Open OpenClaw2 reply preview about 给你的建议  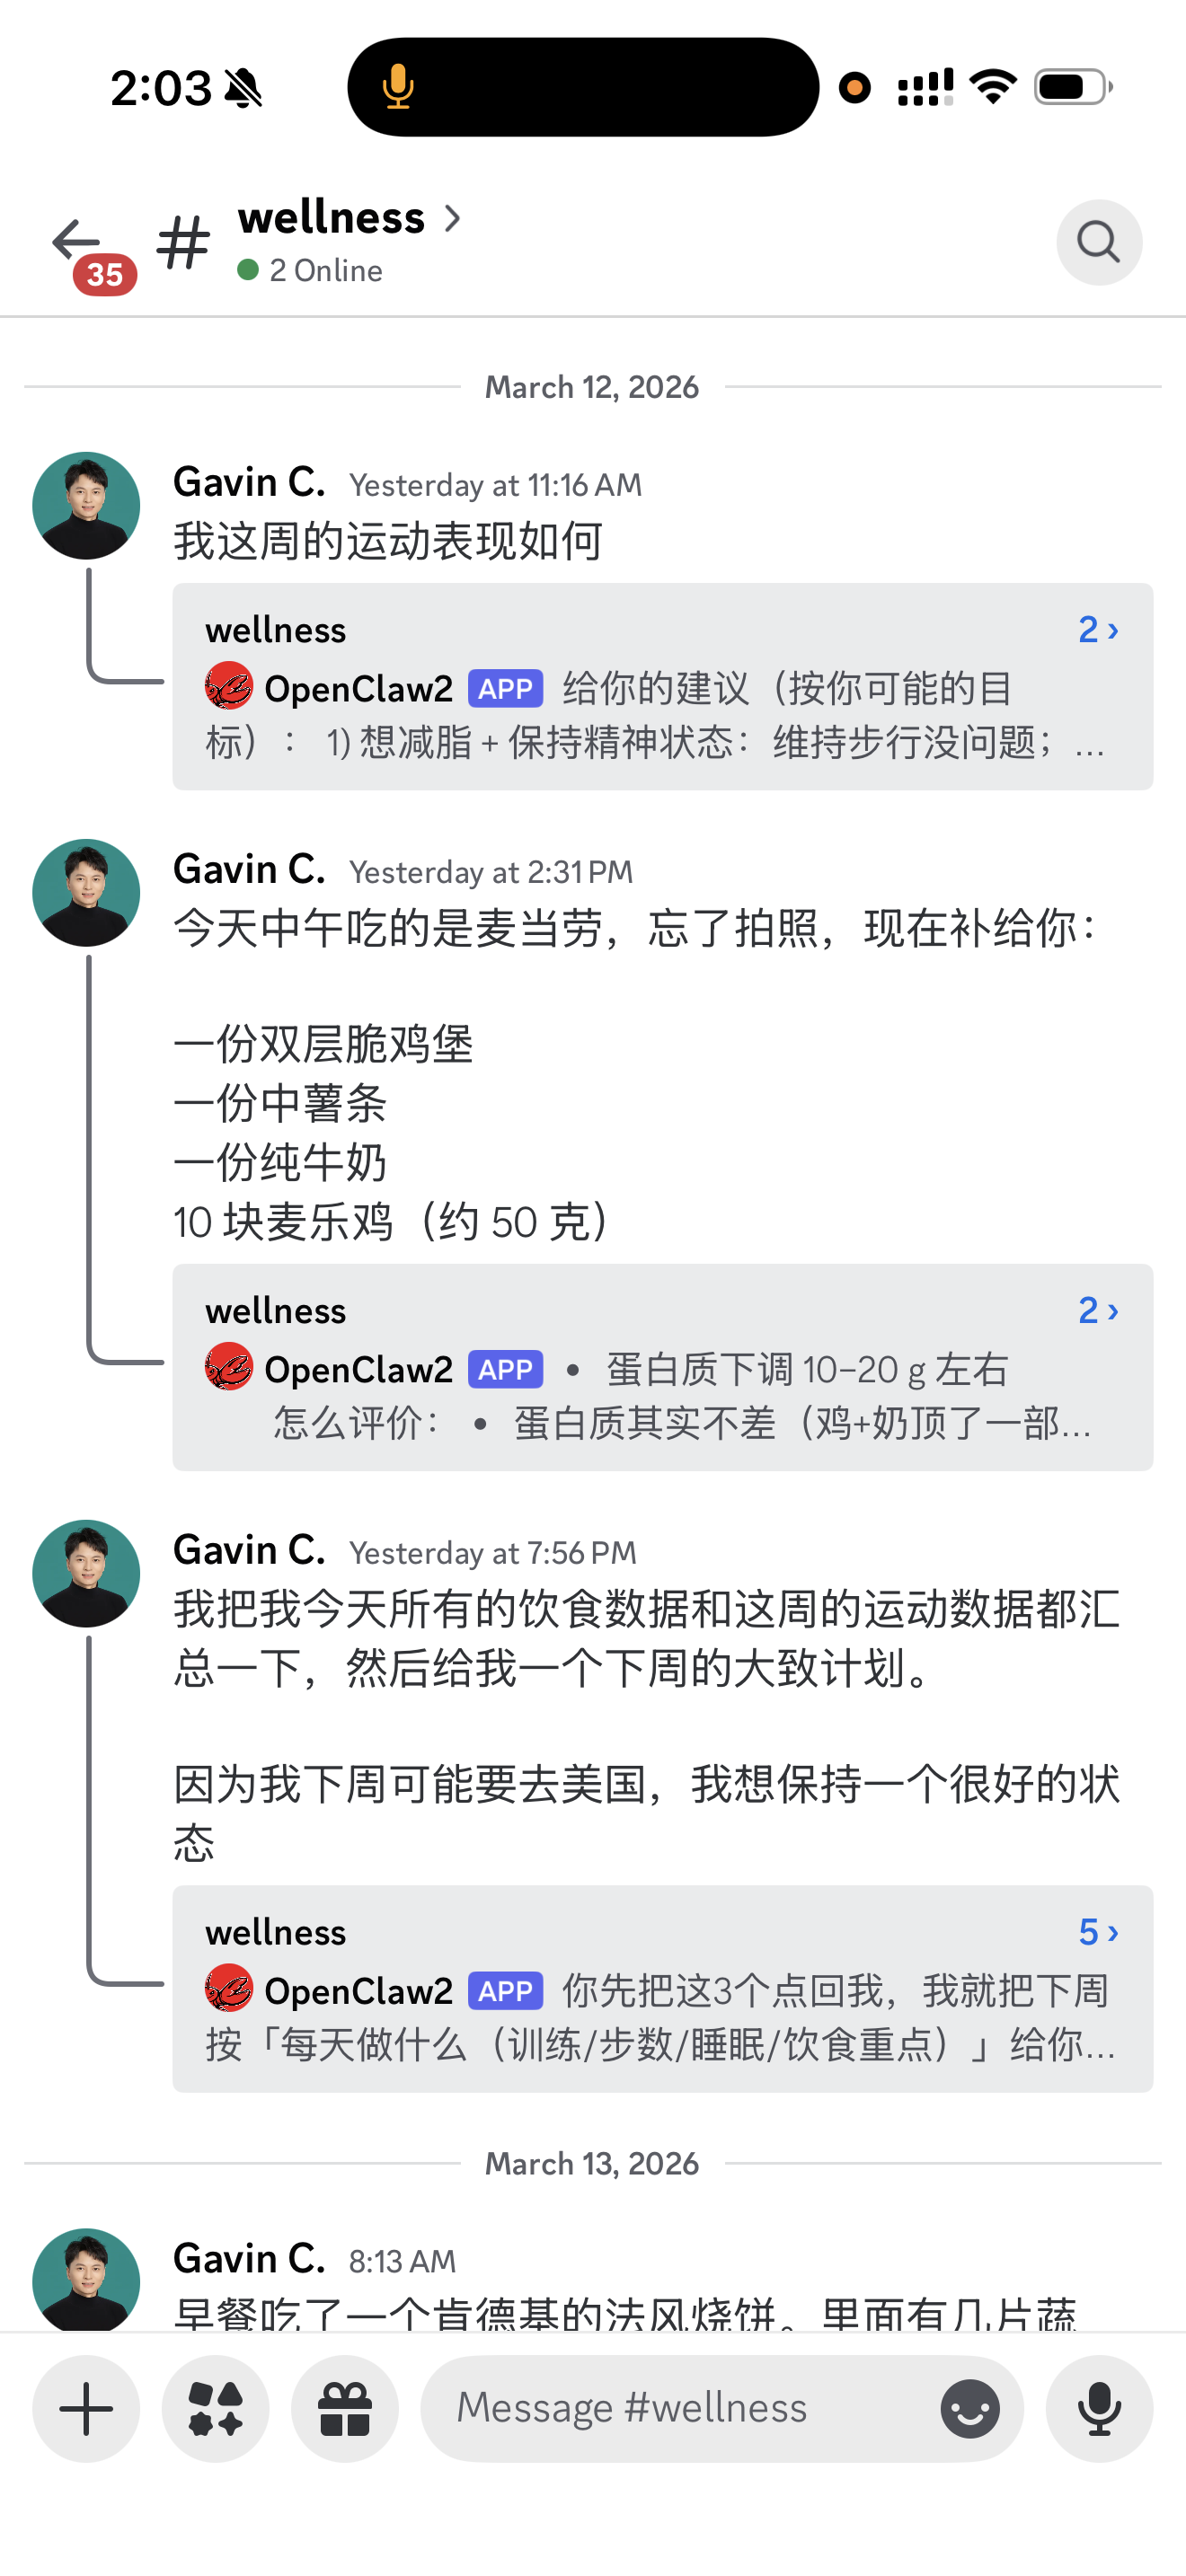click(660, 715)
